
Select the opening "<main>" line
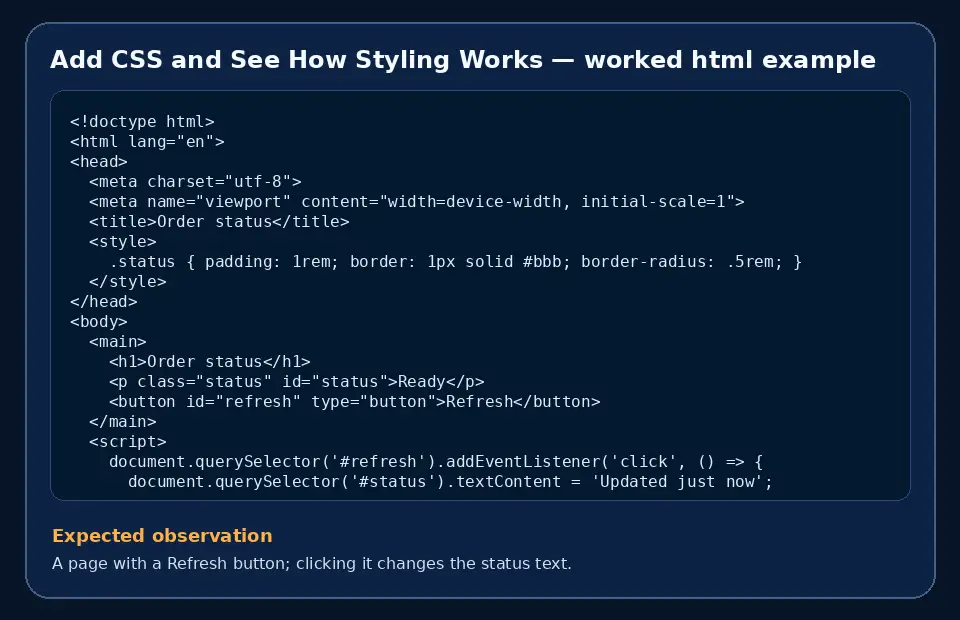tap(118, 342)
